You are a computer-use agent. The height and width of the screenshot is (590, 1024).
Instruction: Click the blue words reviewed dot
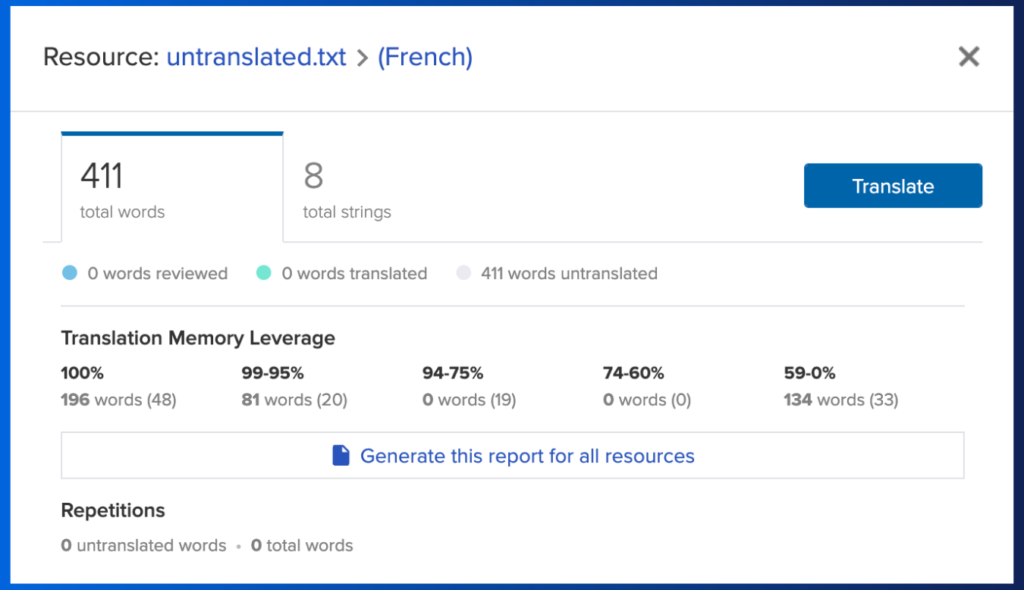[x=70, y=273]
